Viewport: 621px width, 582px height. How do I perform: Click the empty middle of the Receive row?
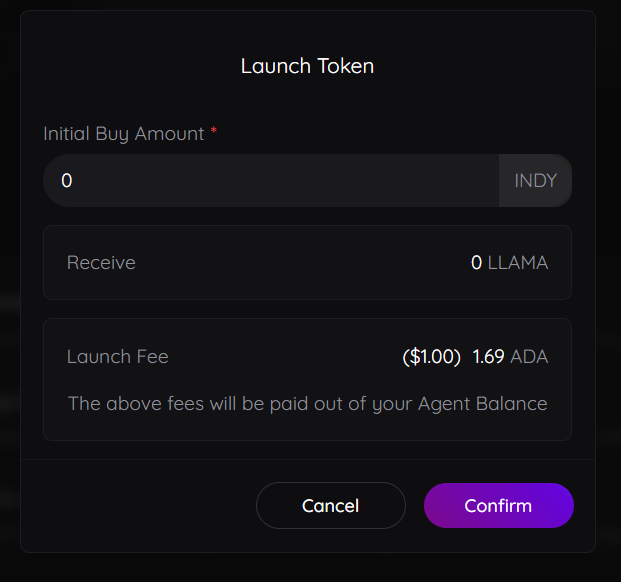(300, 263)
